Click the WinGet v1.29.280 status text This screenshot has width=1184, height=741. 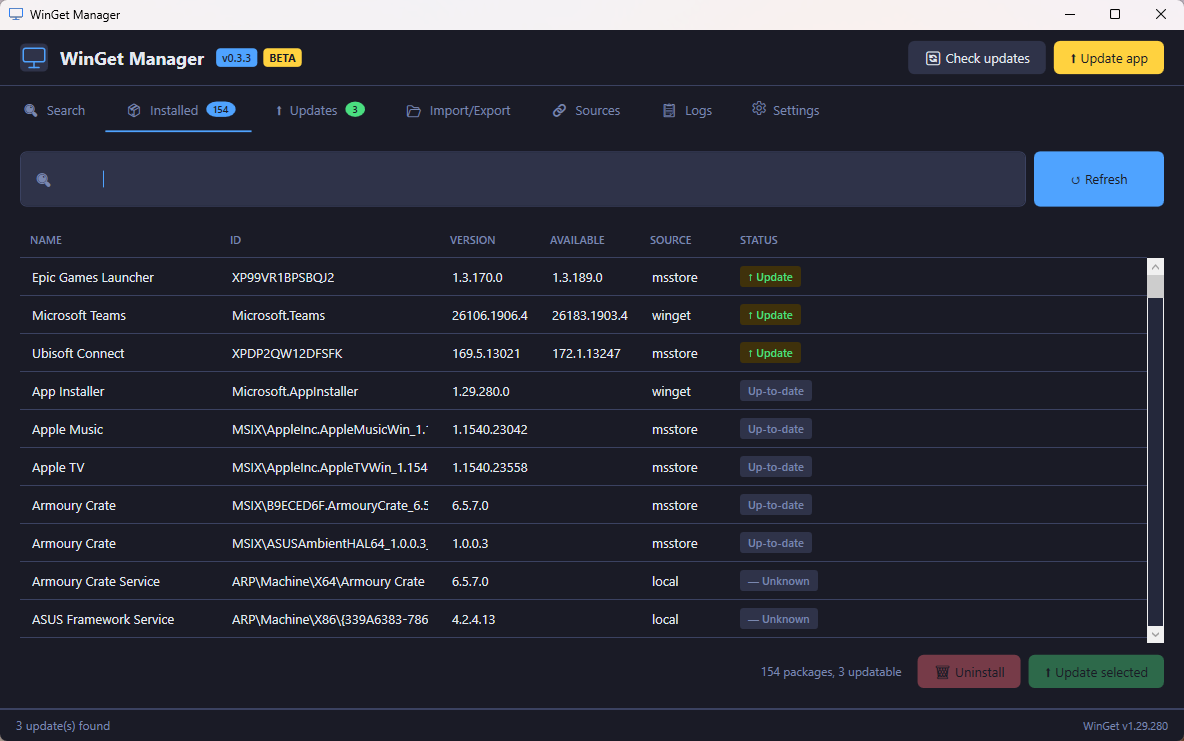click(x=1125, y=726)
